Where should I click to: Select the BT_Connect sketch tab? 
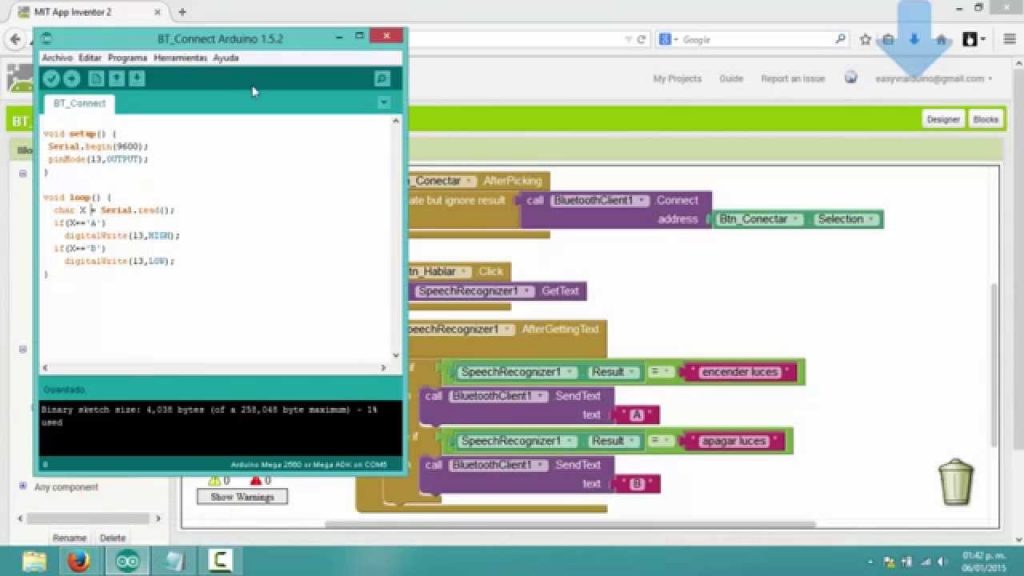point(80,103)
